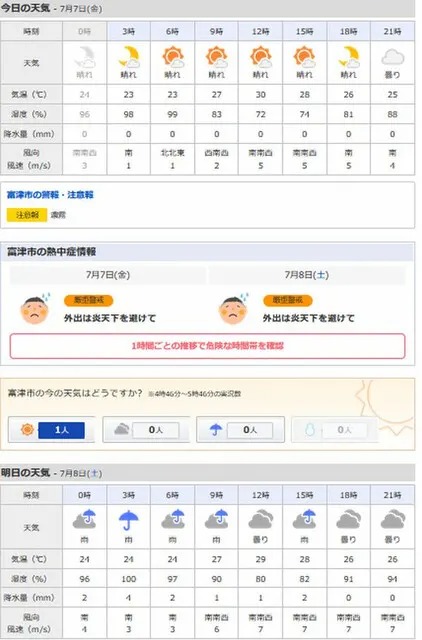Click tomorrow's 3時 rain umbrella icon
This screenshot has height=640, width=422.
tap(129, 520)
